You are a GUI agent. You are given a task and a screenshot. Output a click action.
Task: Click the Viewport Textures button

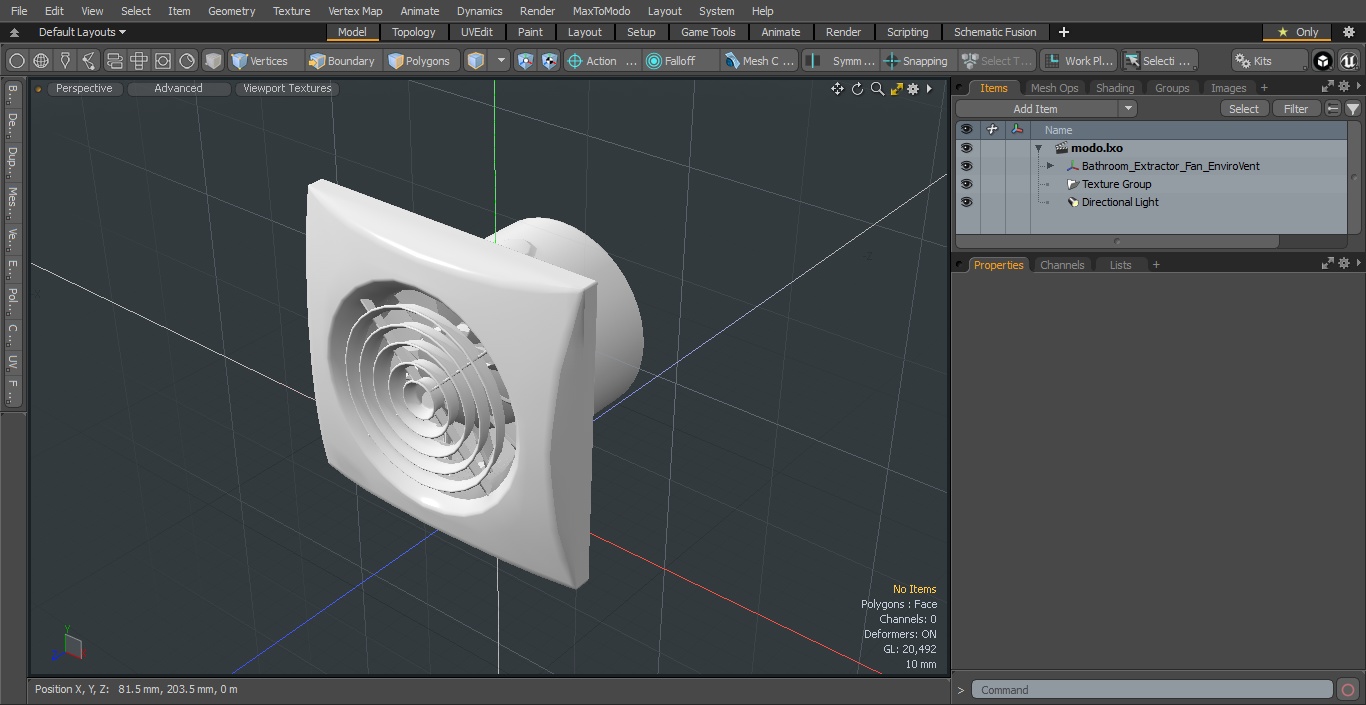pyautogui.click(x=287, y=88)
